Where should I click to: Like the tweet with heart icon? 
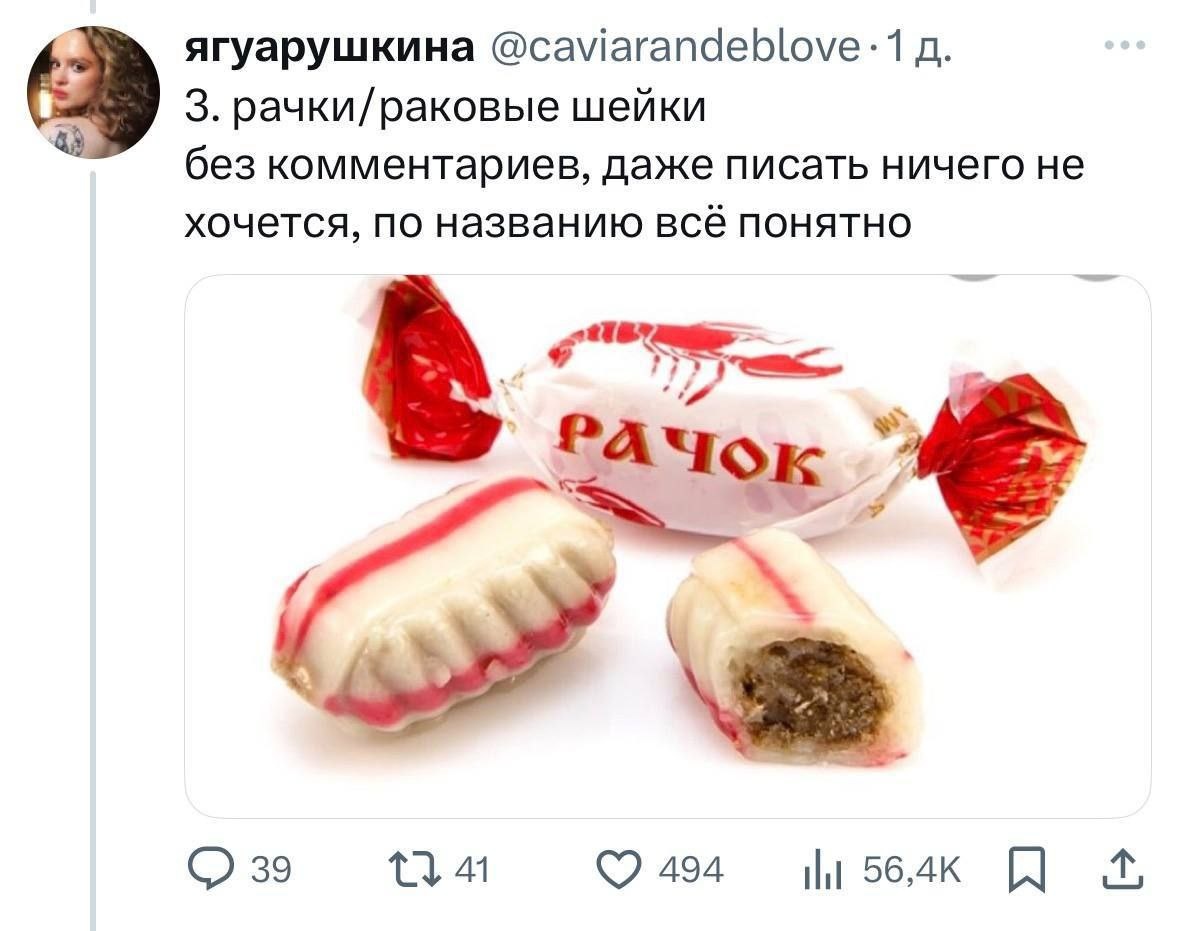pyautogui.click(x=619, y=870)
